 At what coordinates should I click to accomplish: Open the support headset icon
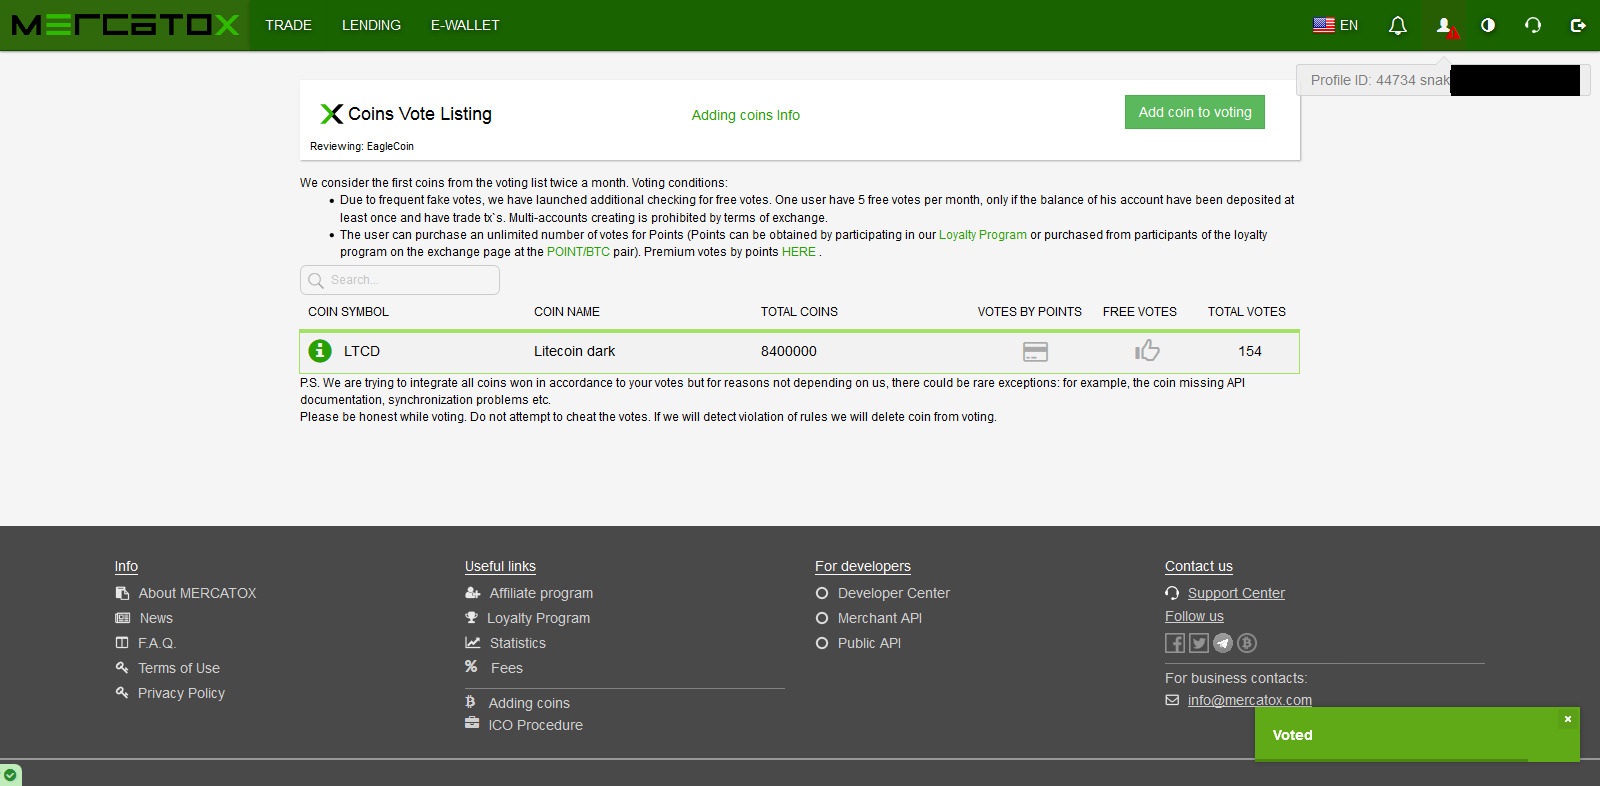click(1533, 25)
